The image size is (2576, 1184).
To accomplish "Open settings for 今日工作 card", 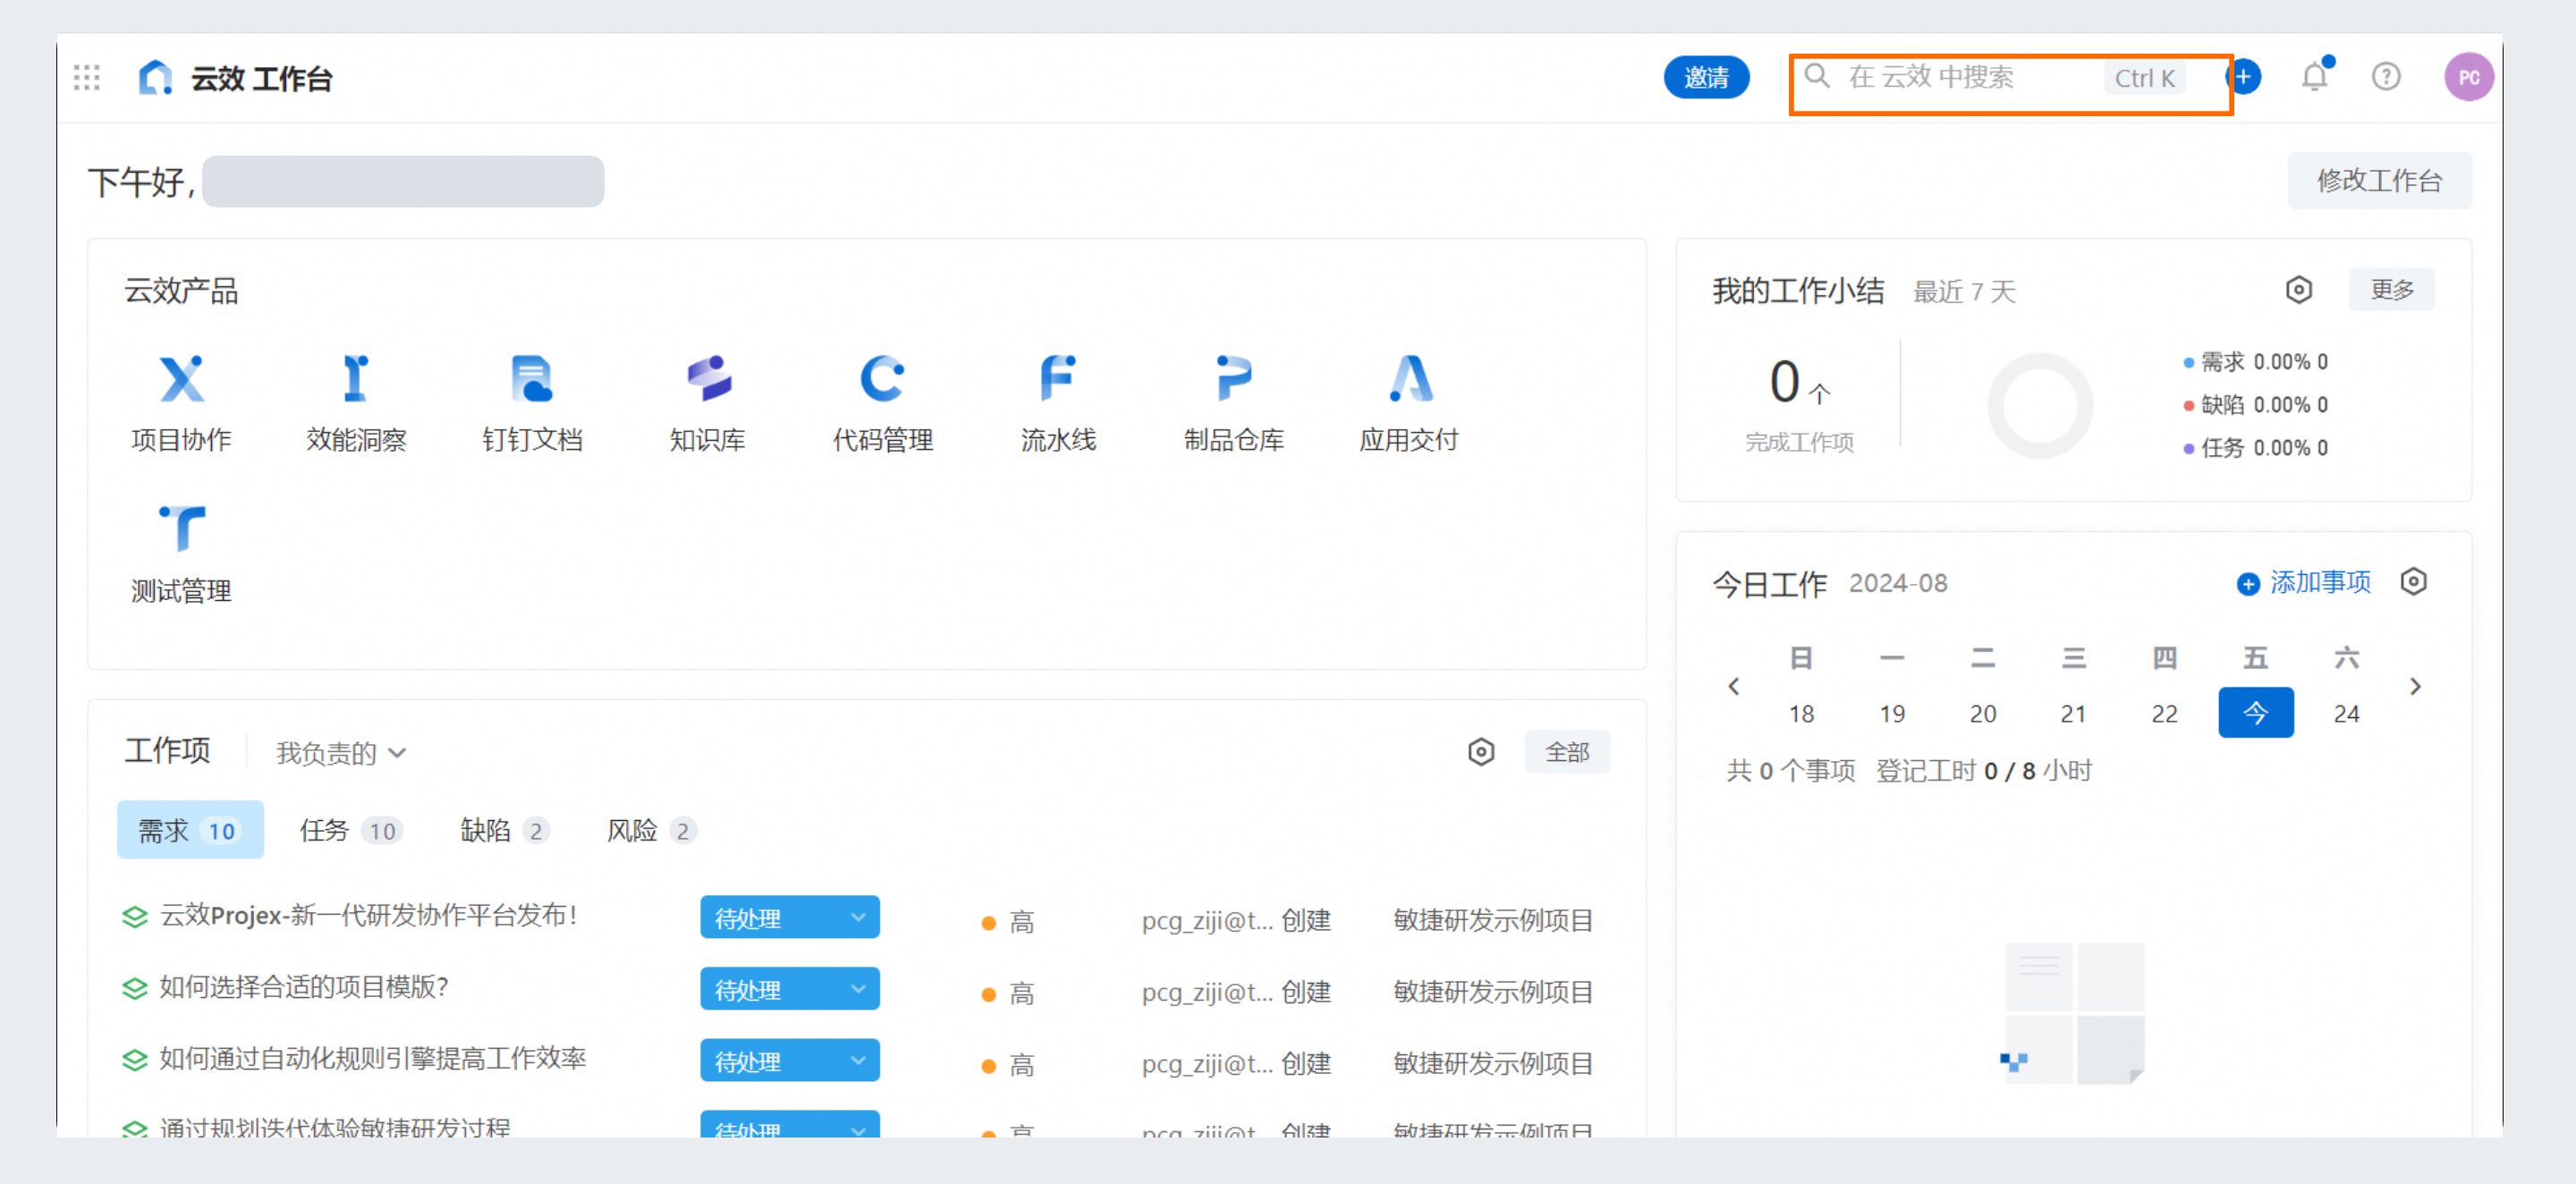I will [x=2414, y=582].
